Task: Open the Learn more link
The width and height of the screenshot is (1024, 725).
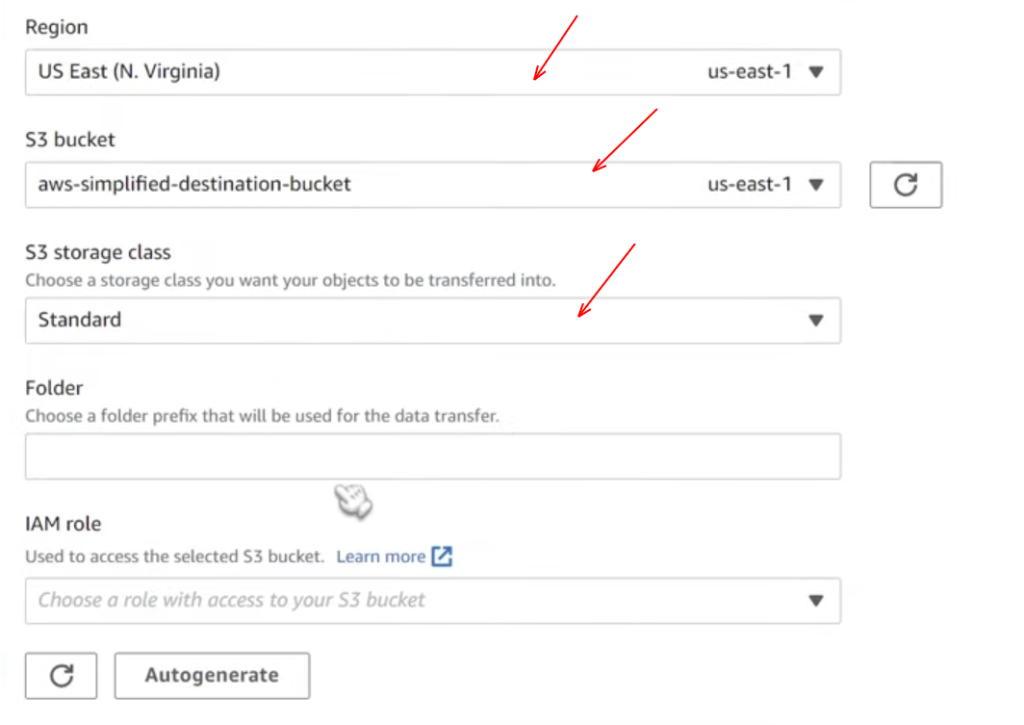Action: pos(381,557)
